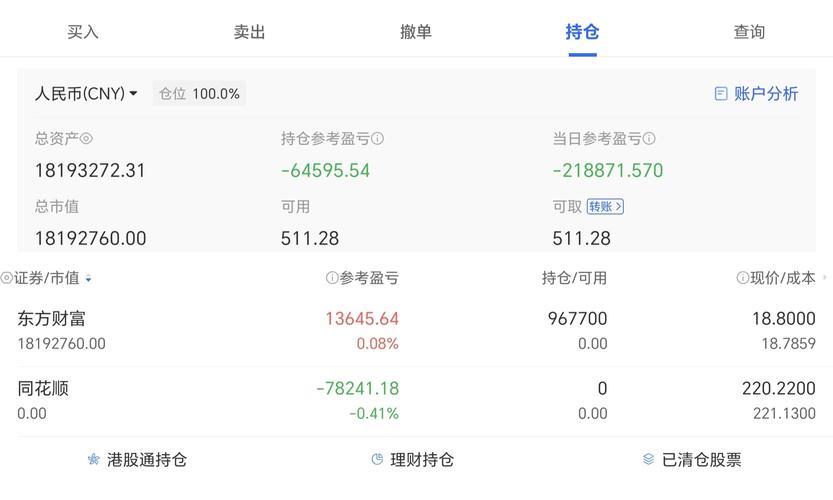Click the 港股通持仓 flower icon

(x=94, y=460)
